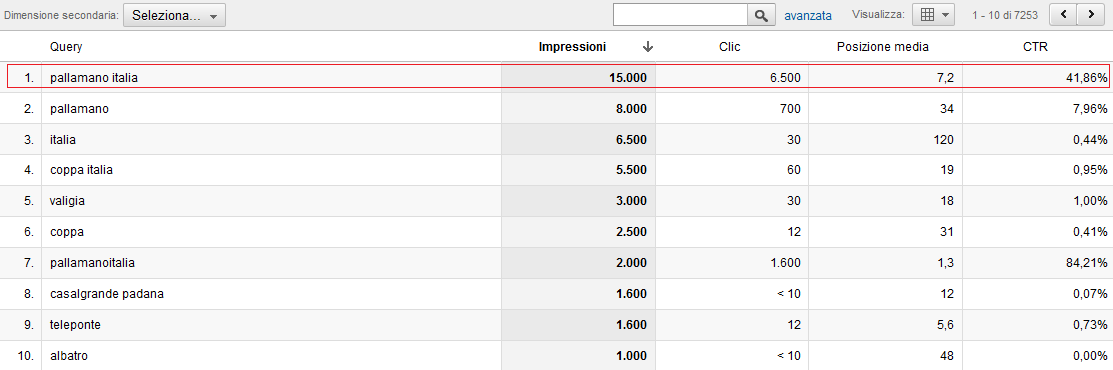This screenshot has width=1113, height=370.
Task: Click the 2.000 impressions value
Action: click(x=631, y=263)
